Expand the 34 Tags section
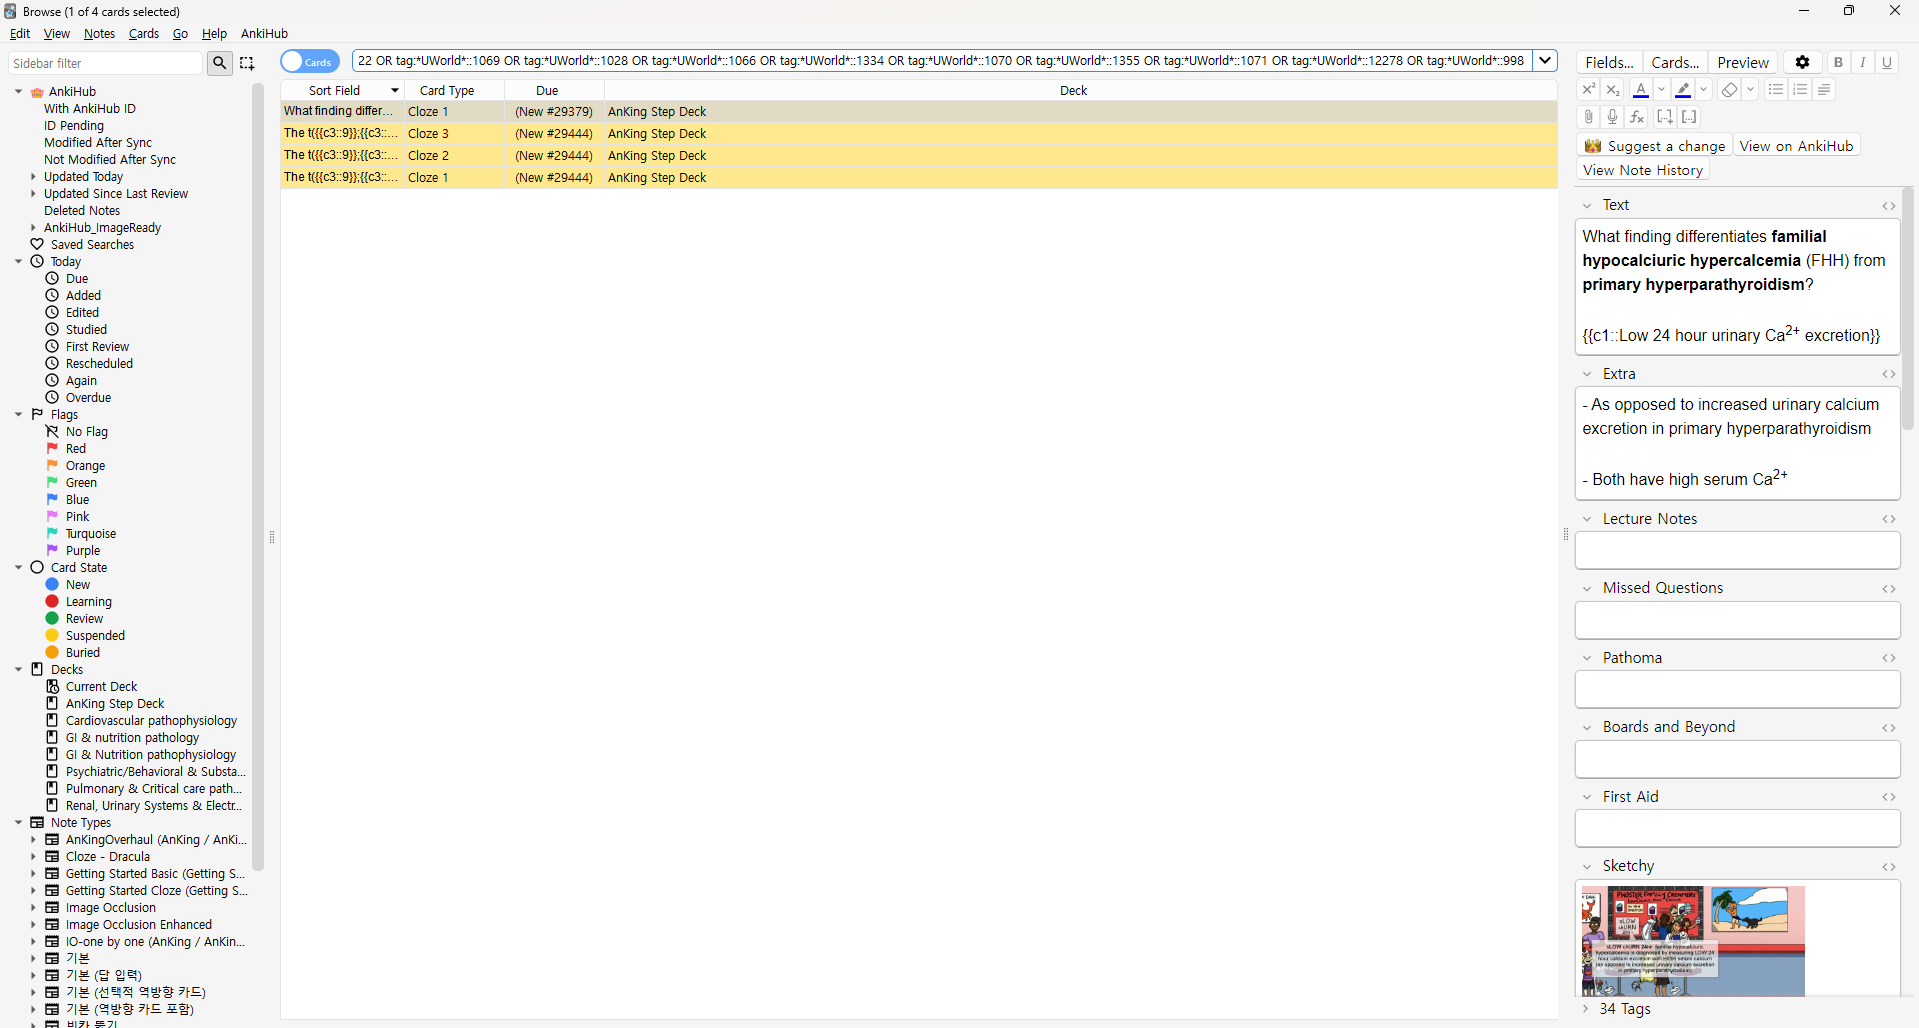1919x1028 pixels. click(1587, 1009)
